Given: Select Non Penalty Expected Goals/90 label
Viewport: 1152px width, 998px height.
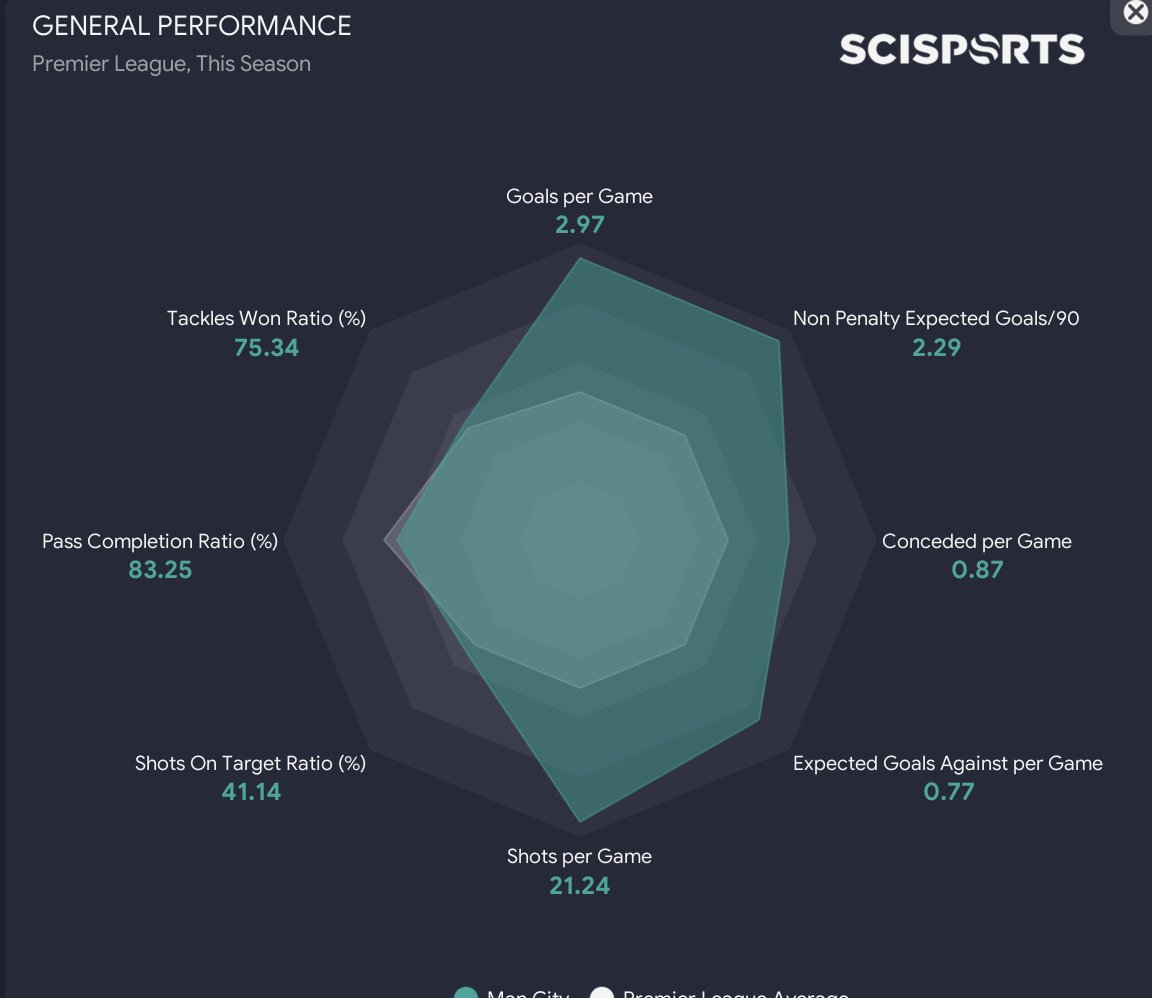Looking at the screenshot, I should (936, 318).
